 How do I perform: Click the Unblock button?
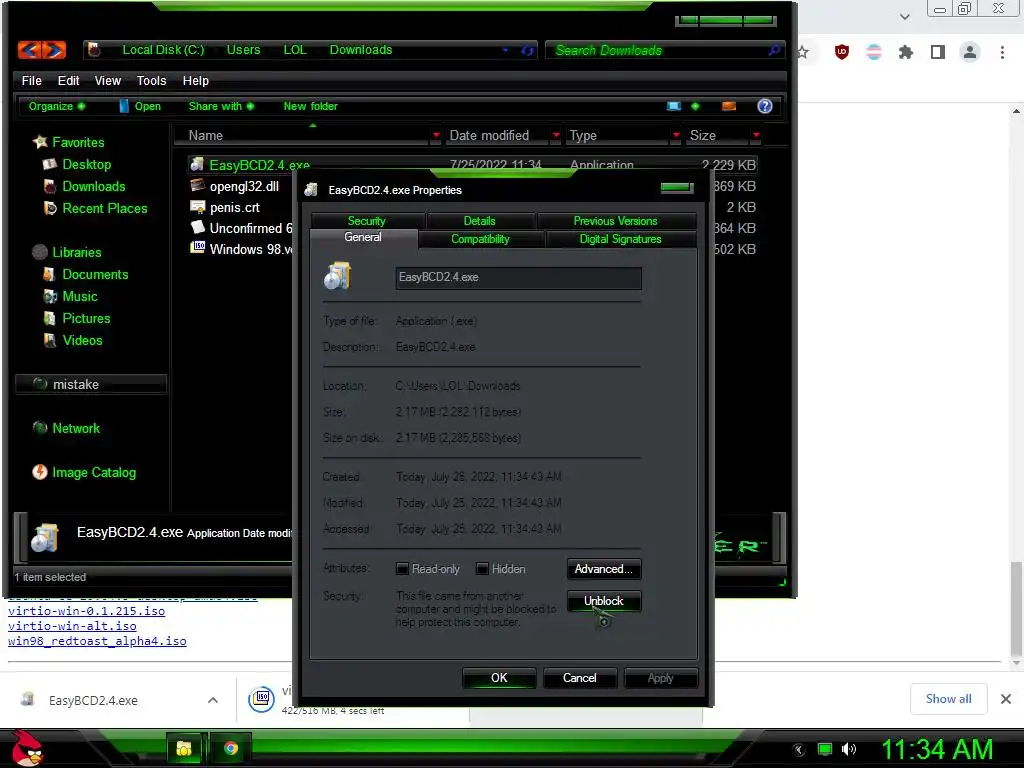coord(603,601)
